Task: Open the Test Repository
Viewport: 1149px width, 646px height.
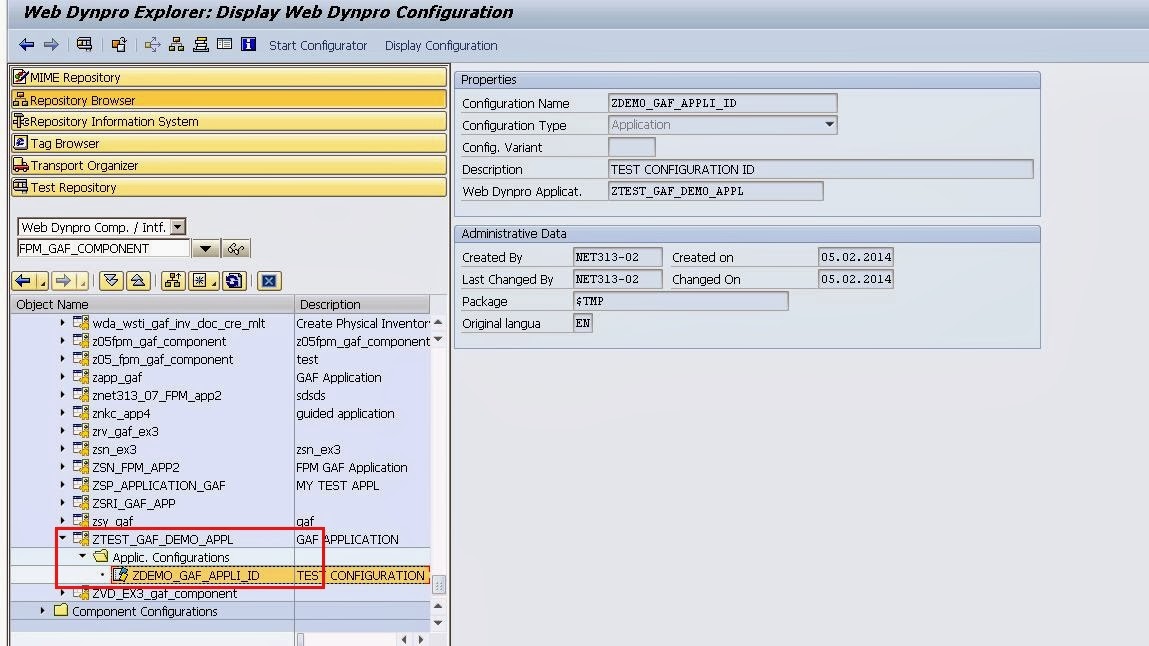Action: (x=229, y=188)
